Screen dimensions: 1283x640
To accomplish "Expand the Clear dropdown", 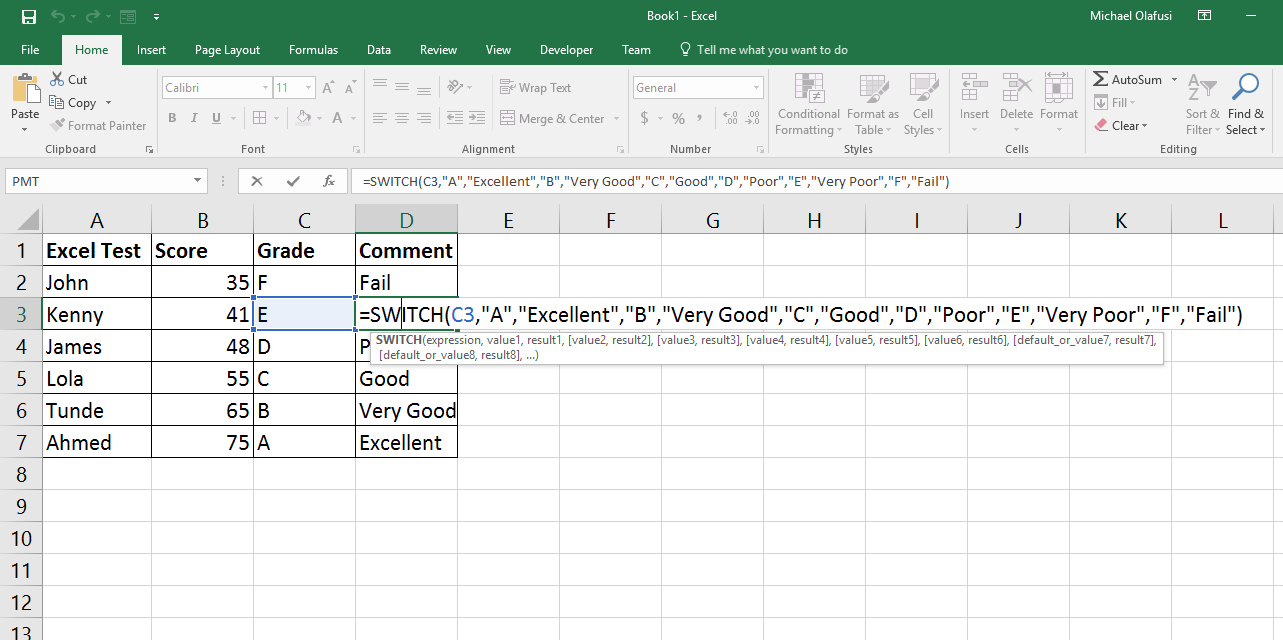I will tap(1145, 125).
